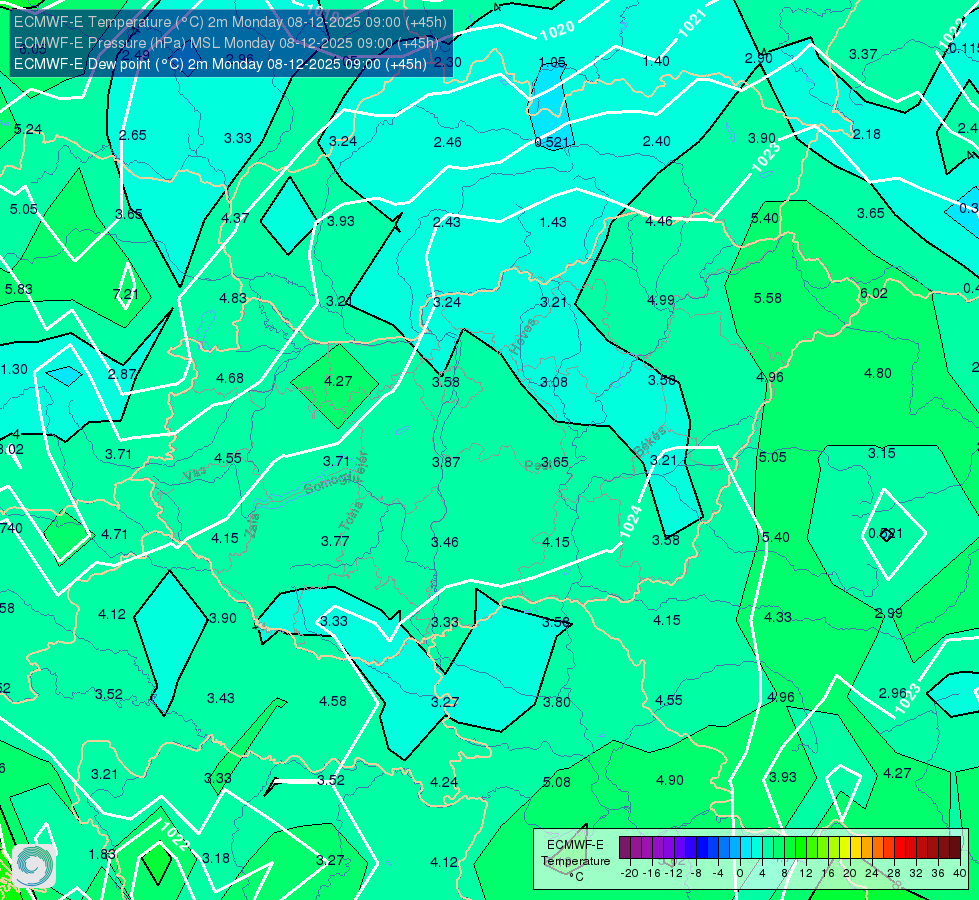Click the ECMWF-E Temperature °C legend title
979x900 pixels.
(x=575, y=861)
